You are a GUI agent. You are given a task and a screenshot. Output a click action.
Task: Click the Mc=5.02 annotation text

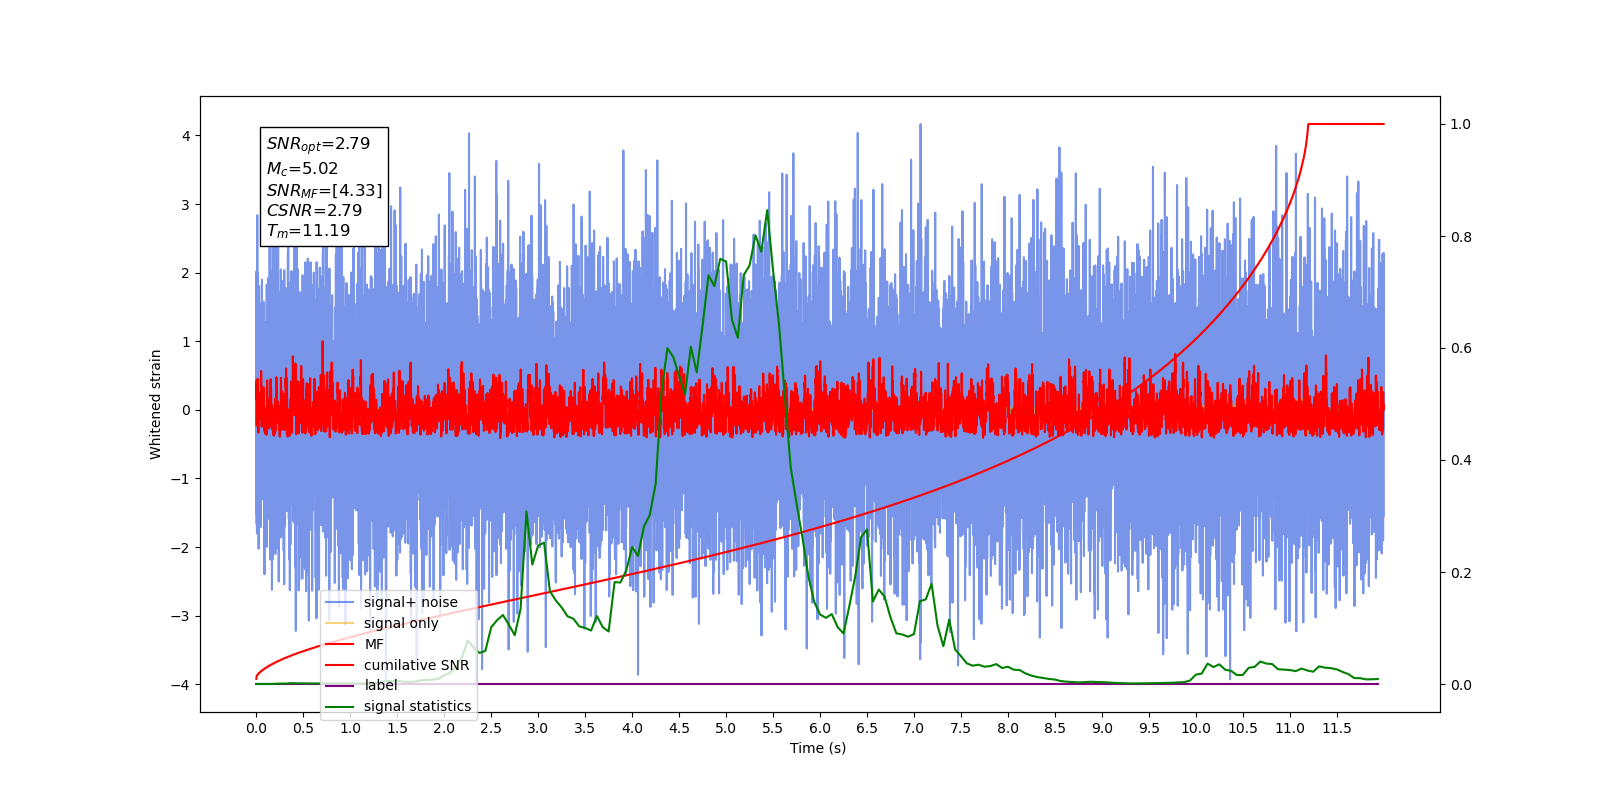[x=302, y=169]
